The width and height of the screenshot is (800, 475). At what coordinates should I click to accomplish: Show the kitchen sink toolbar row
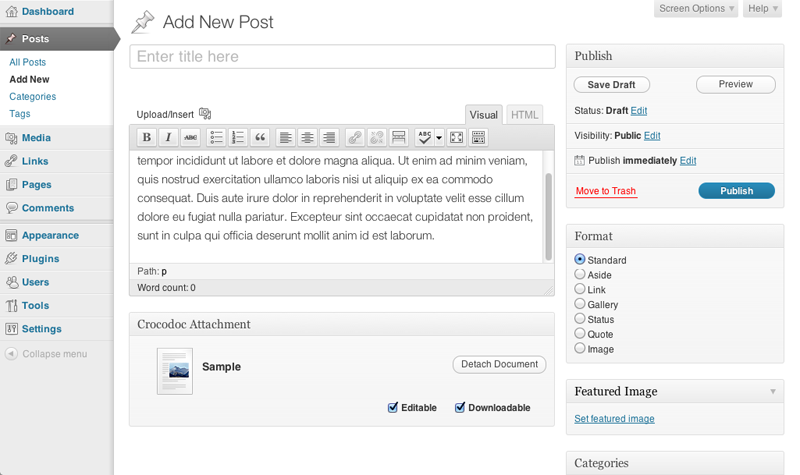point(479,137)
